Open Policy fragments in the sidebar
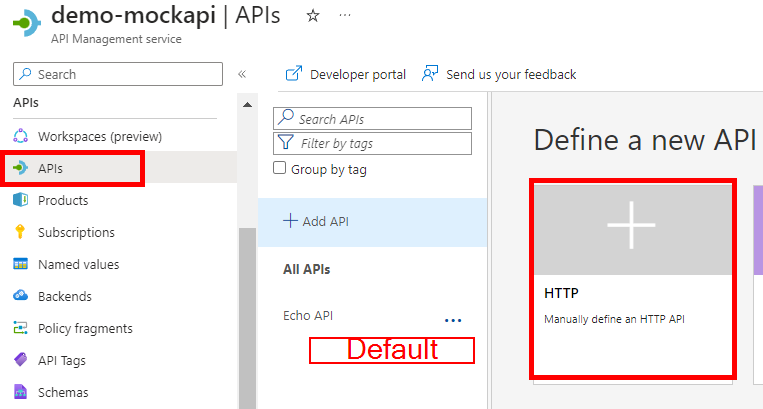 point(85,329)
